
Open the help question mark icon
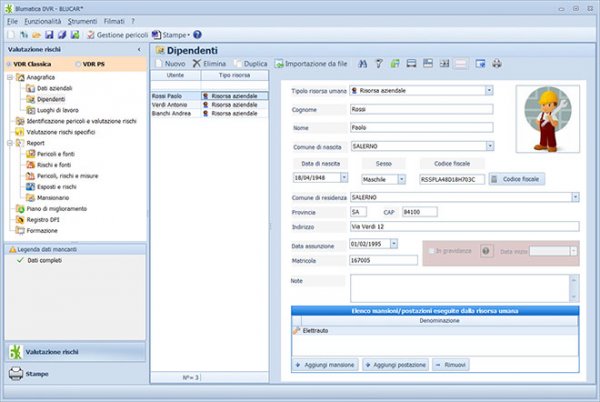(x=197, y=34)
